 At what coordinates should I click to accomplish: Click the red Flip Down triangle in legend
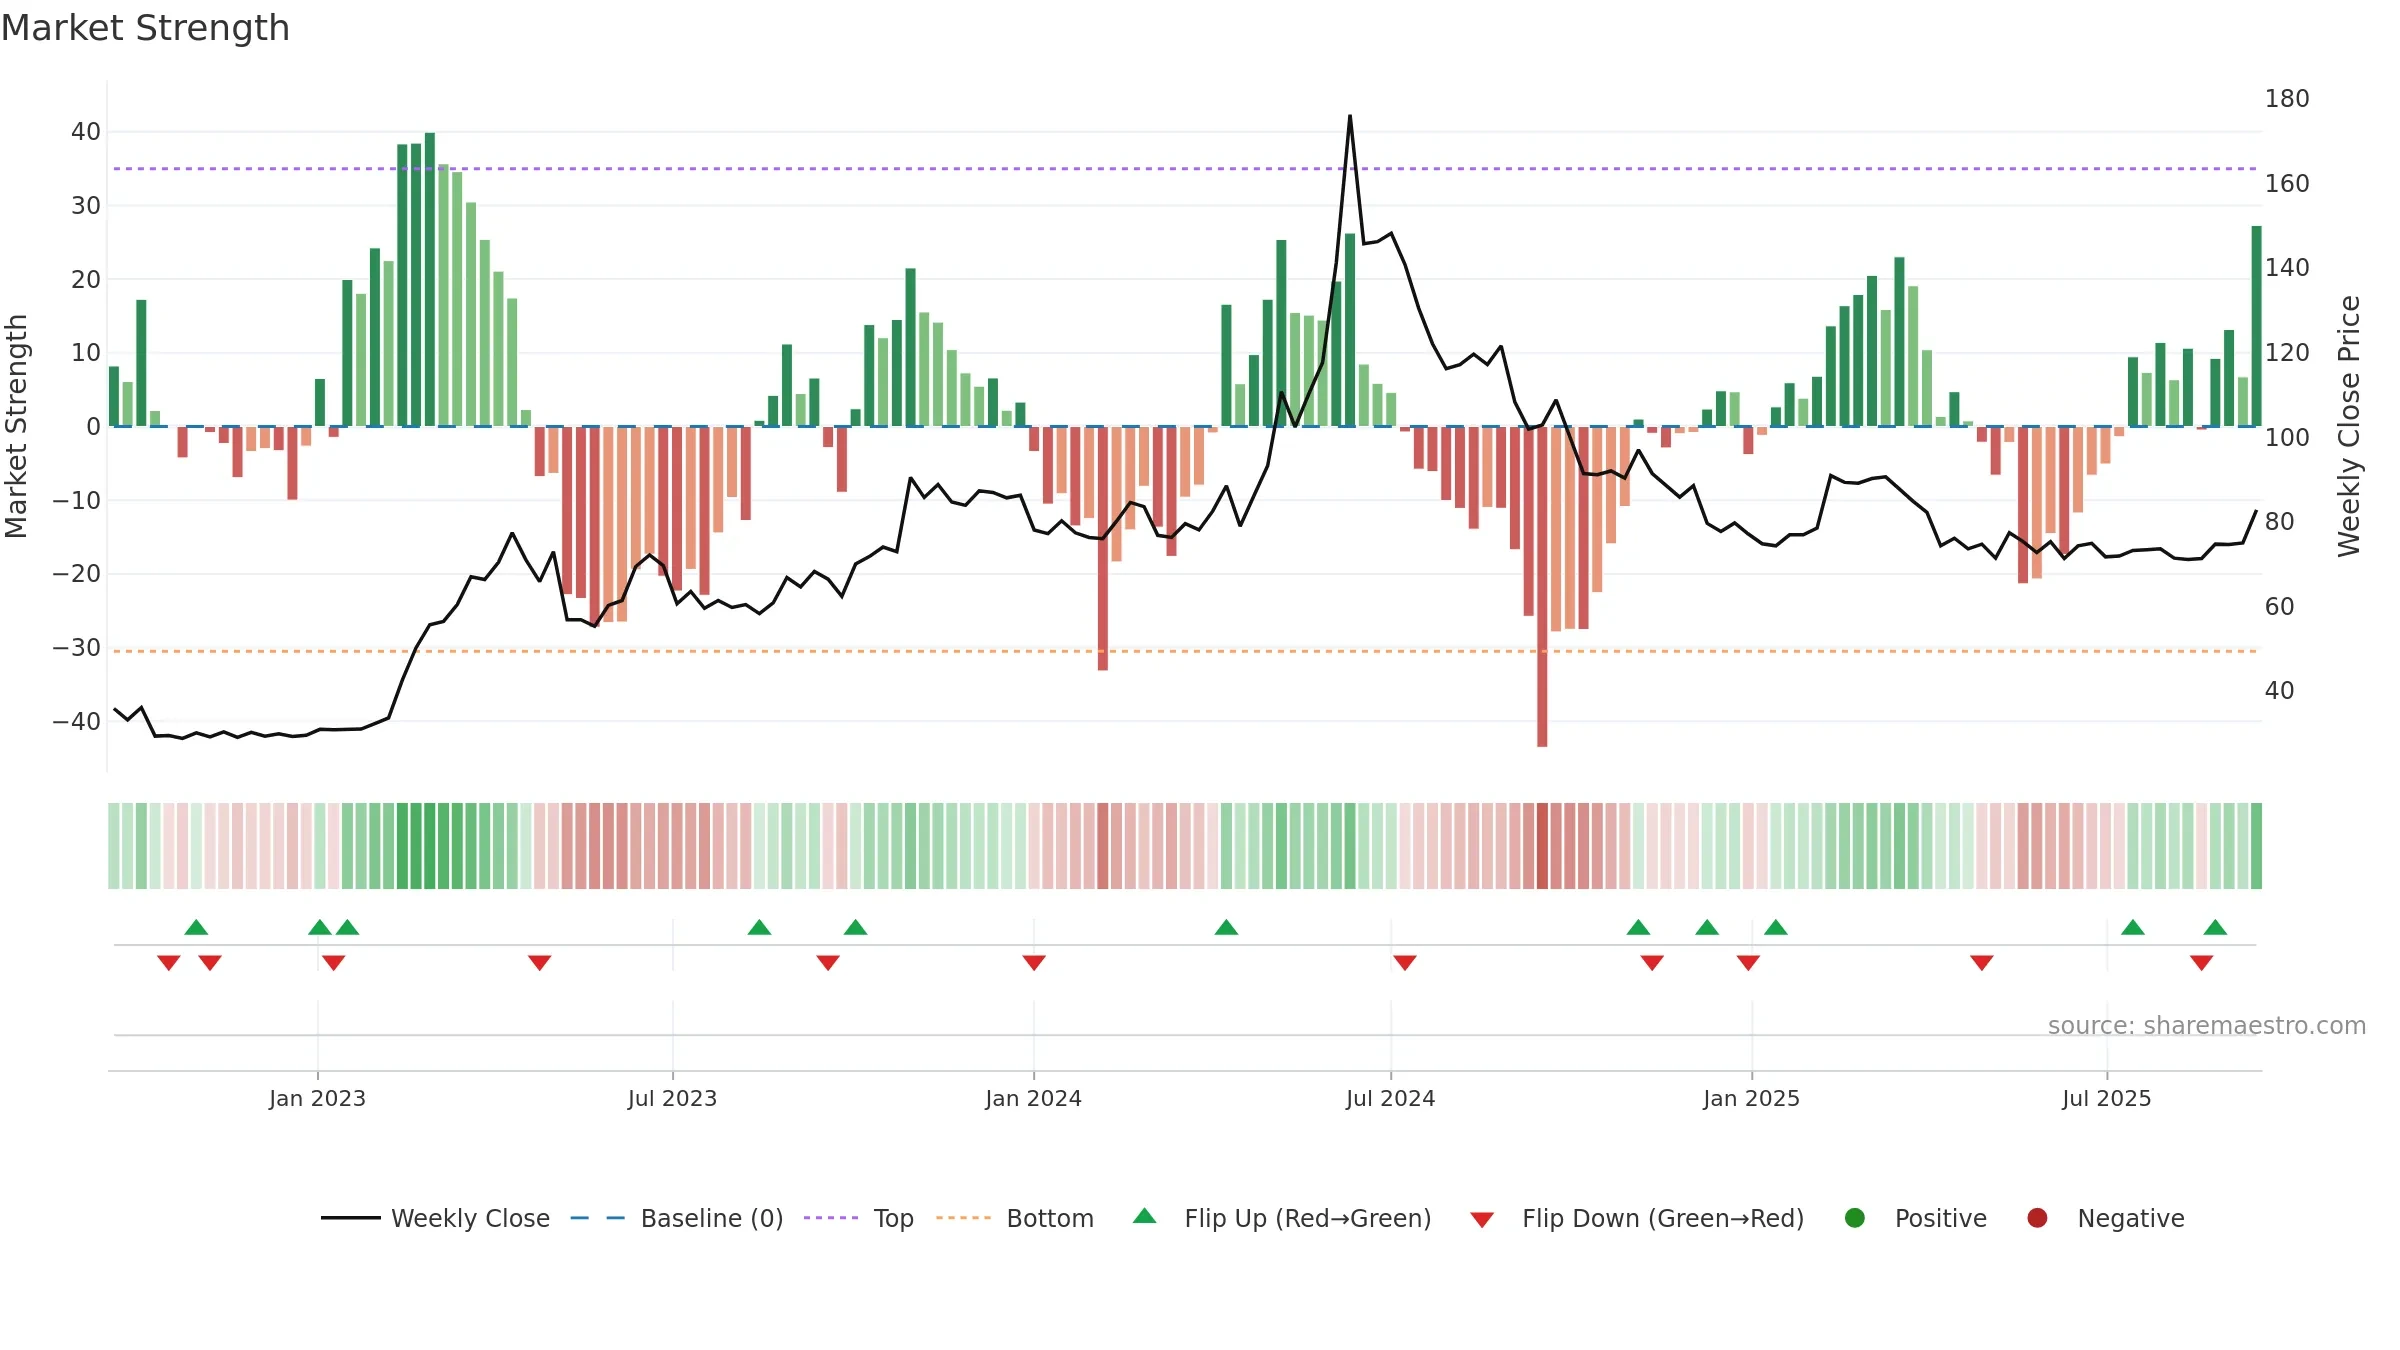[1482, 1220]
